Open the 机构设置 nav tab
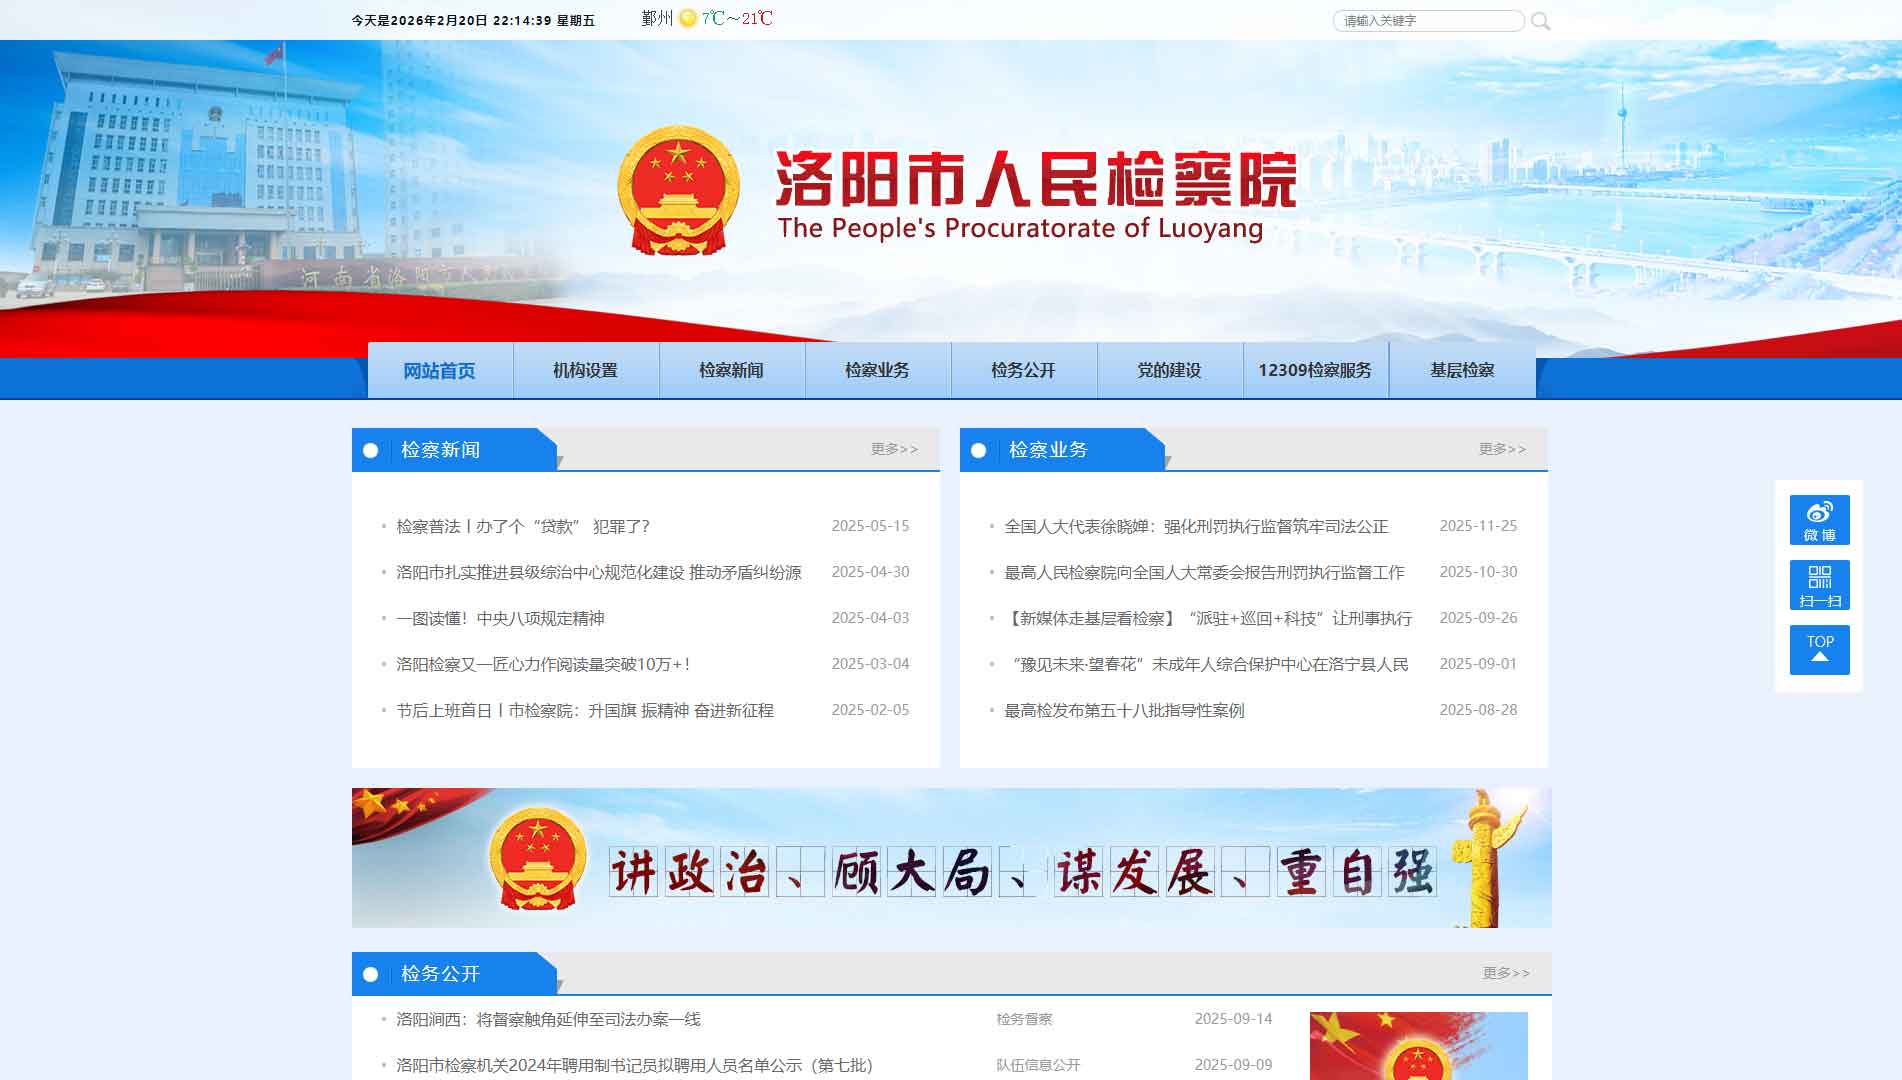The height and width of the screenshot is (1080, 1902). point(586,370)
